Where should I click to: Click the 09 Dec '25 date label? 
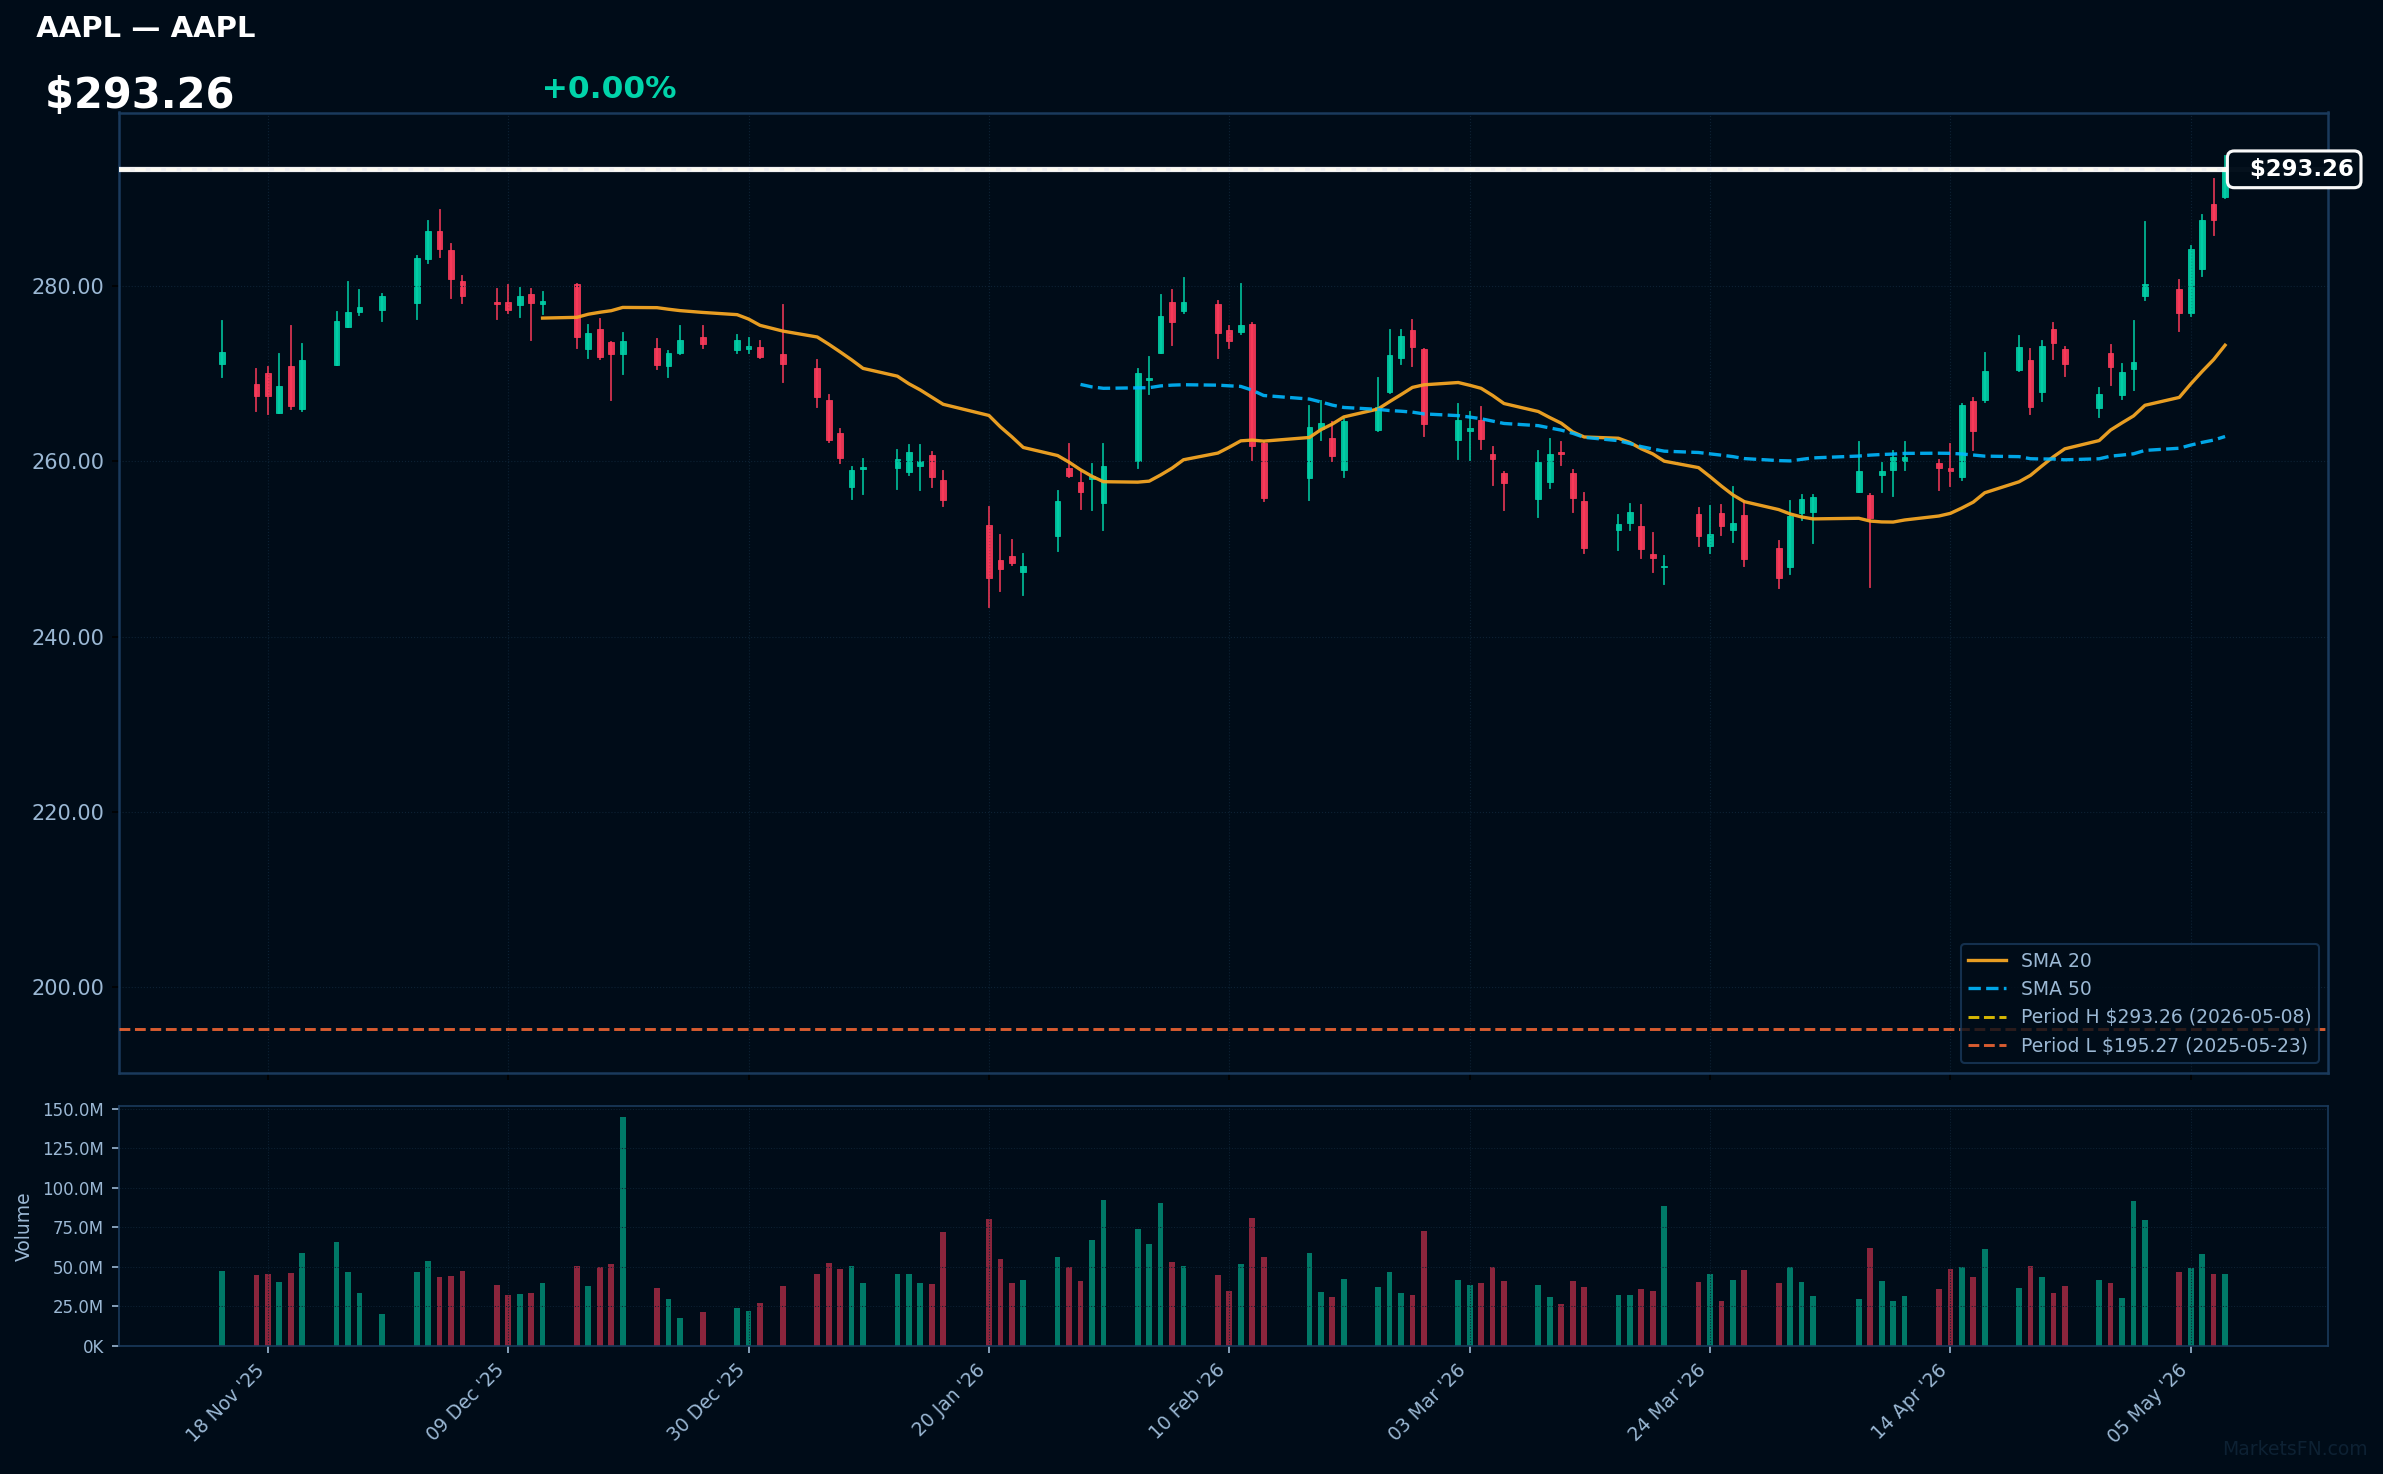[x=466, y=1402]
